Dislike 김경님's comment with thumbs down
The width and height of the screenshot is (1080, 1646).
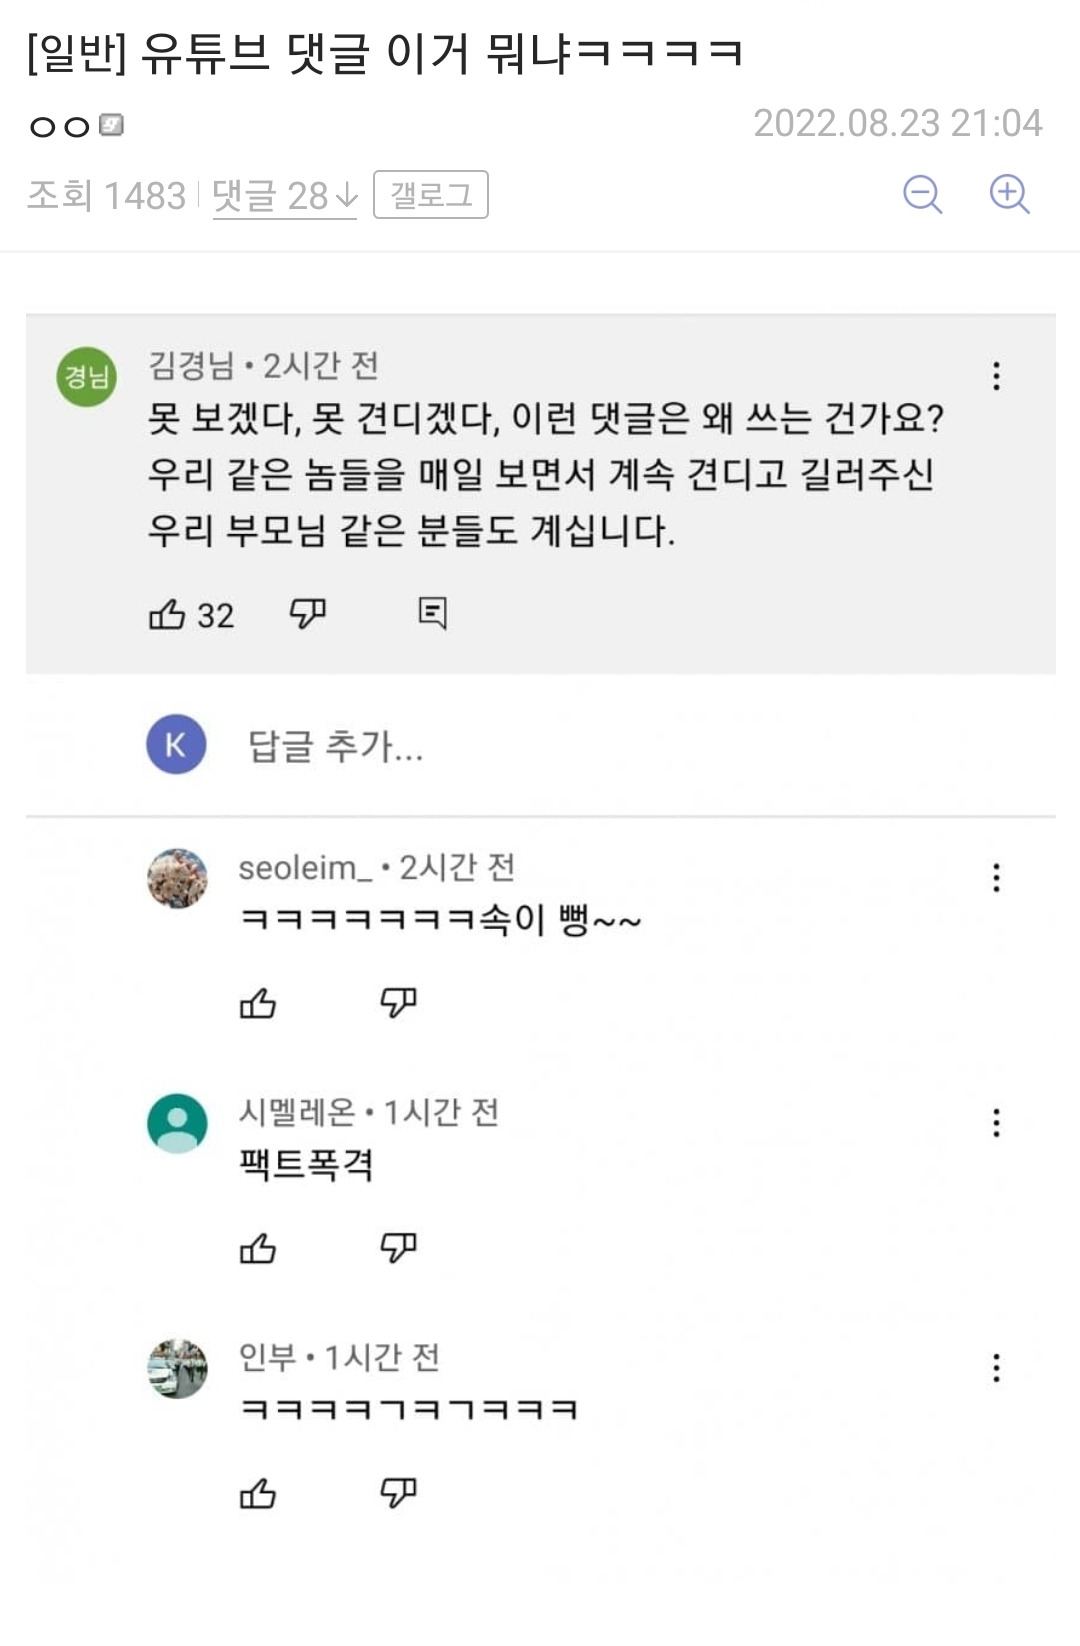307,612
